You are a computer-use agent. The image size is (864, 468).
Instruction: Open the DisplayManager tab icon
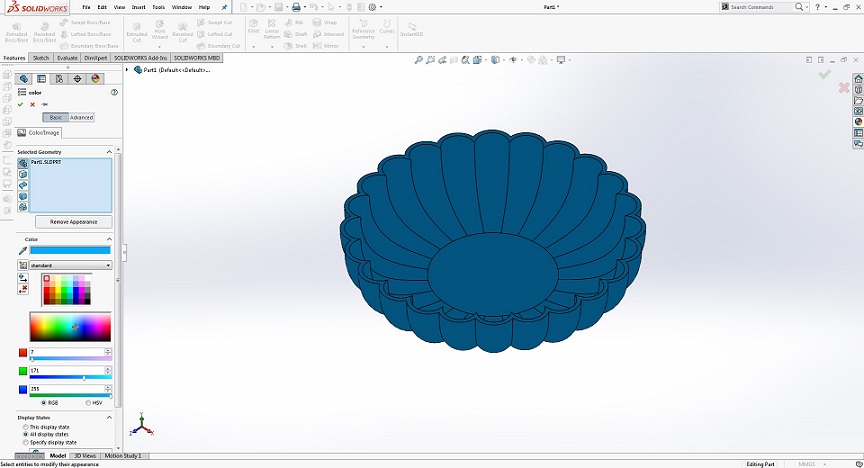(x=96, y=78)
